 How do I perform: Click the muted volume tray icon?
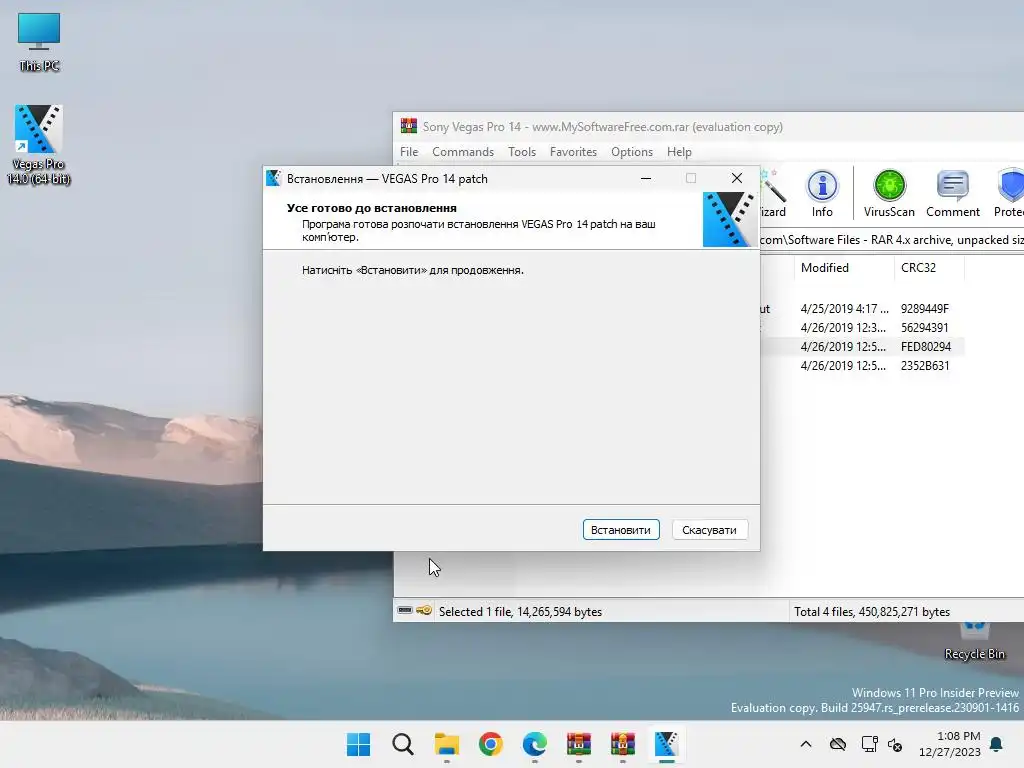895,744
